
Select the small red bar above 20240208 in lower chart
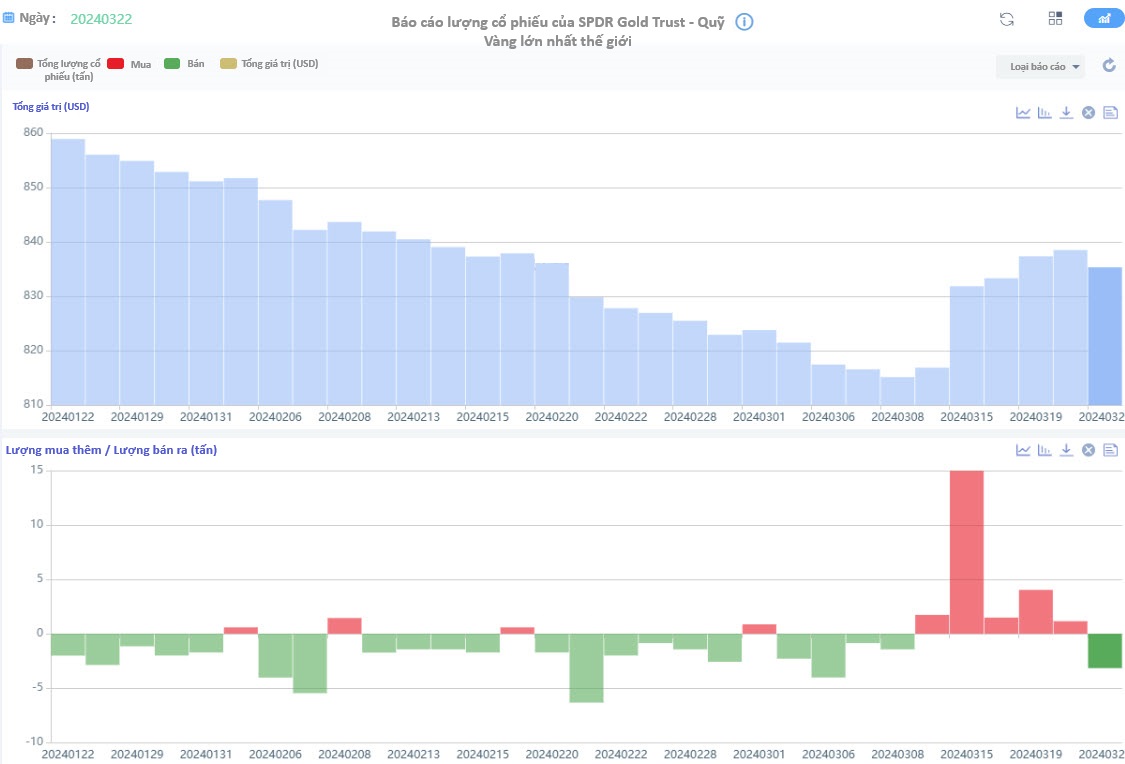344,626
